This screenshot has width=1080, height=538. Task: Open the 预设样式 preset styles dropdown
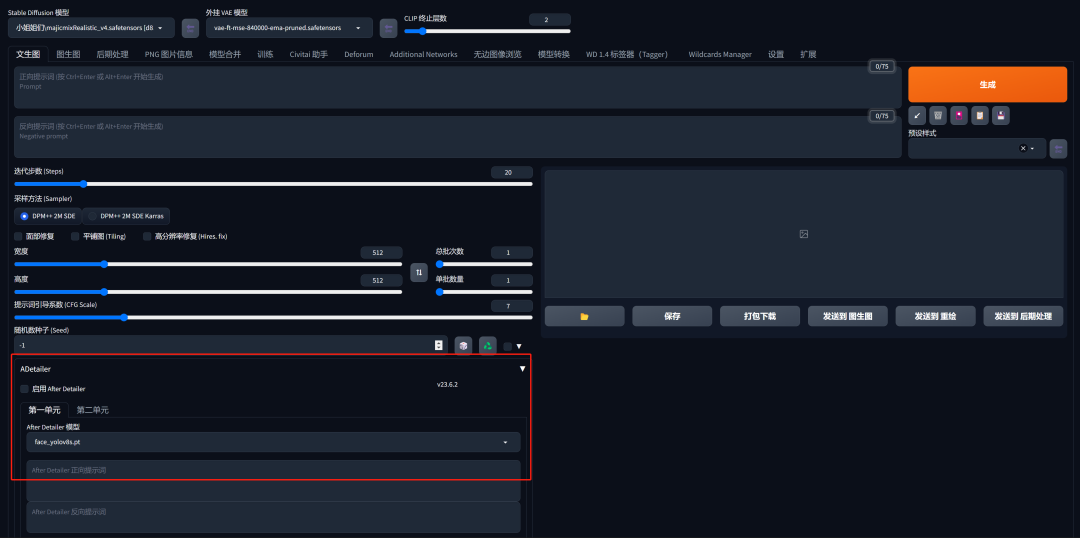click(977, 148)
